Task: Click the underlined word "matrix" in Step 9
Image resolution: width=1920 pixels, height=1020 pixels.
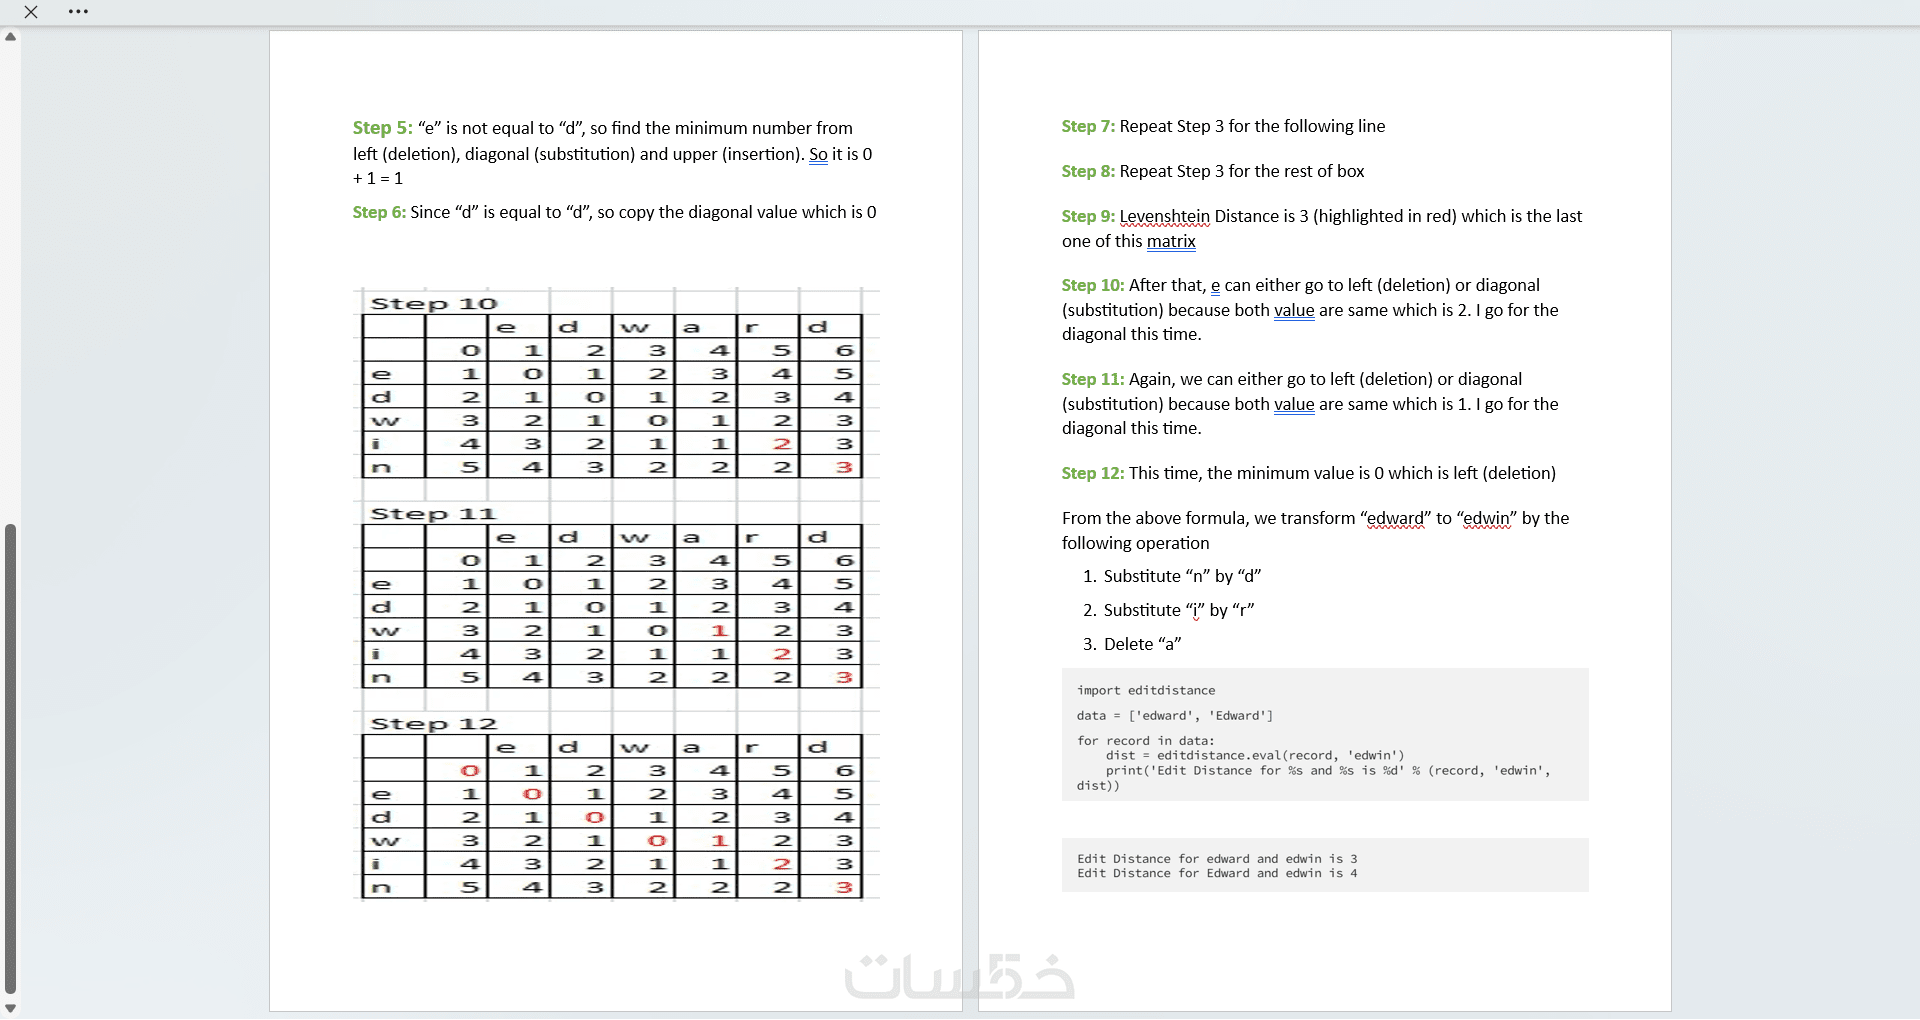Action: (1171, 241)
